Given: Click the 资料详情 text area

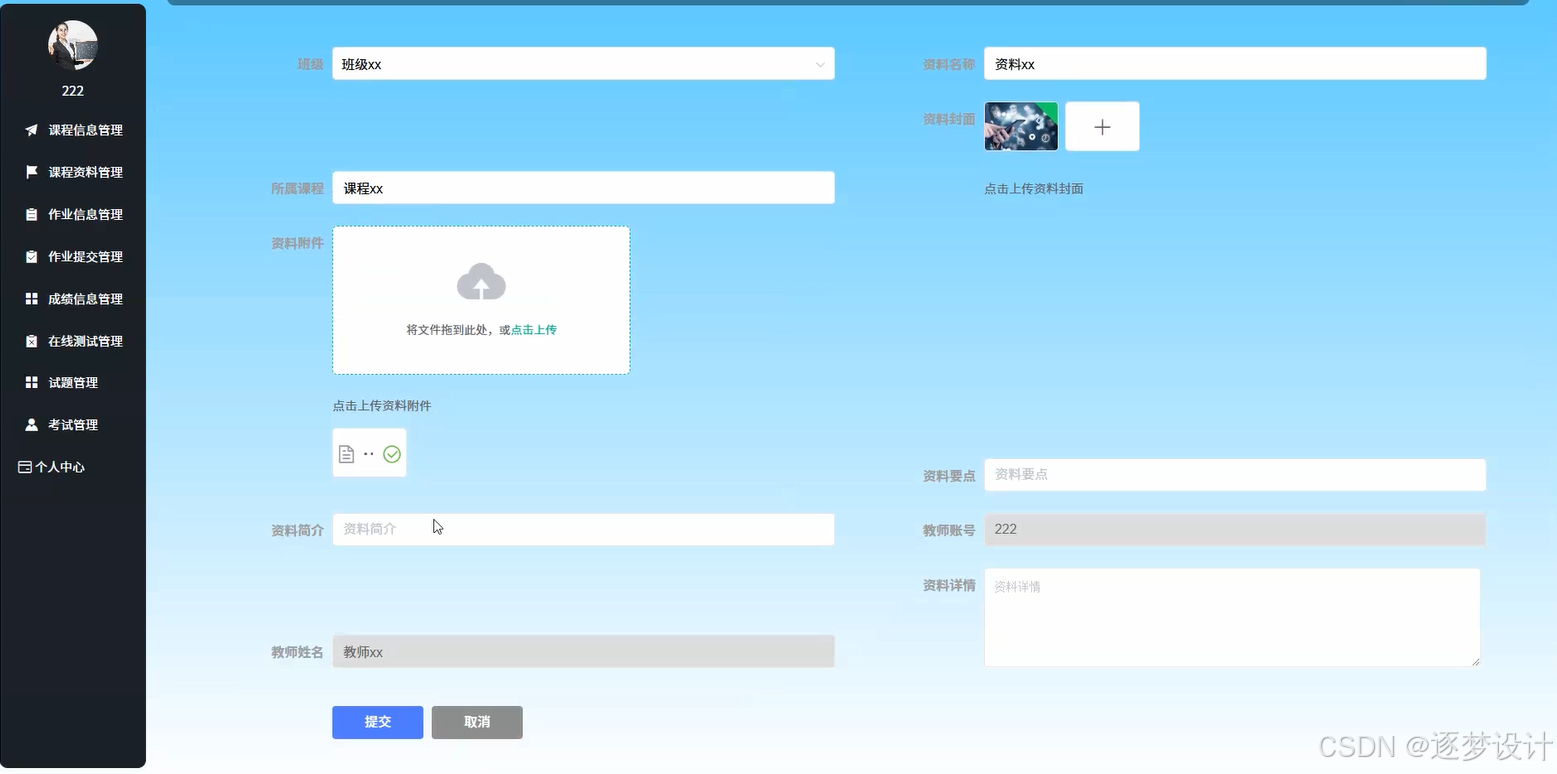Looking at the screenshot, I should click(x=1232, y=617).
